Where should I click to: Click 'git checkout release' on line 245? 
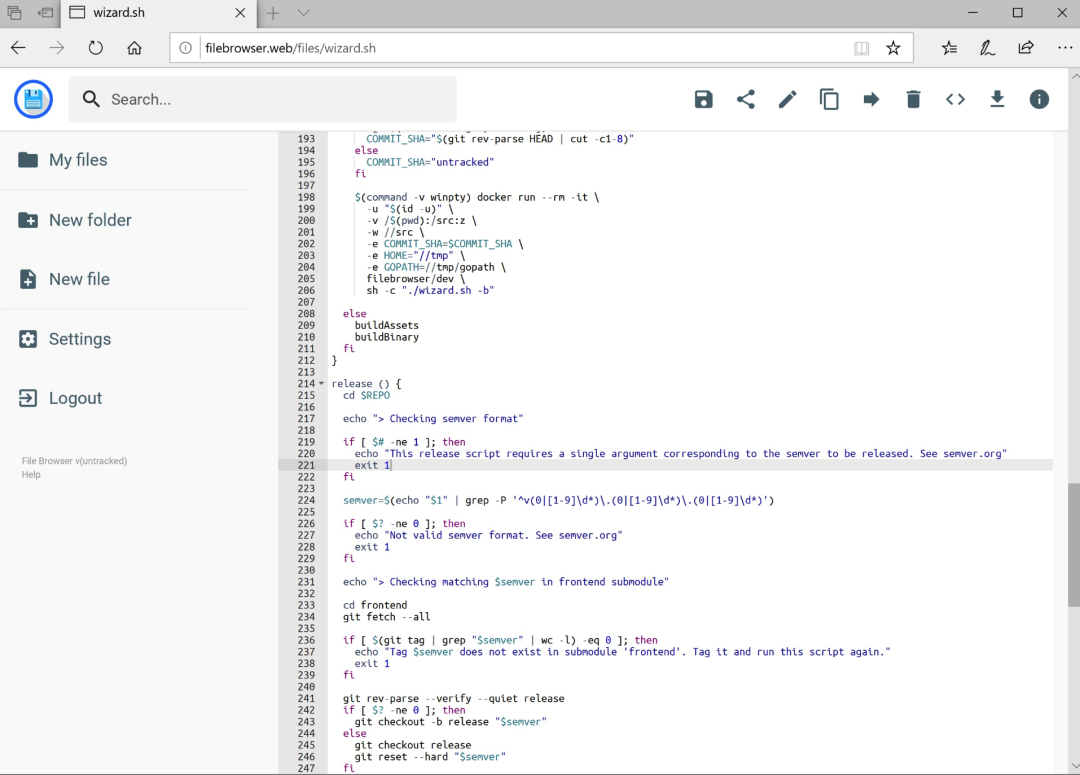(x=413, y=745)
